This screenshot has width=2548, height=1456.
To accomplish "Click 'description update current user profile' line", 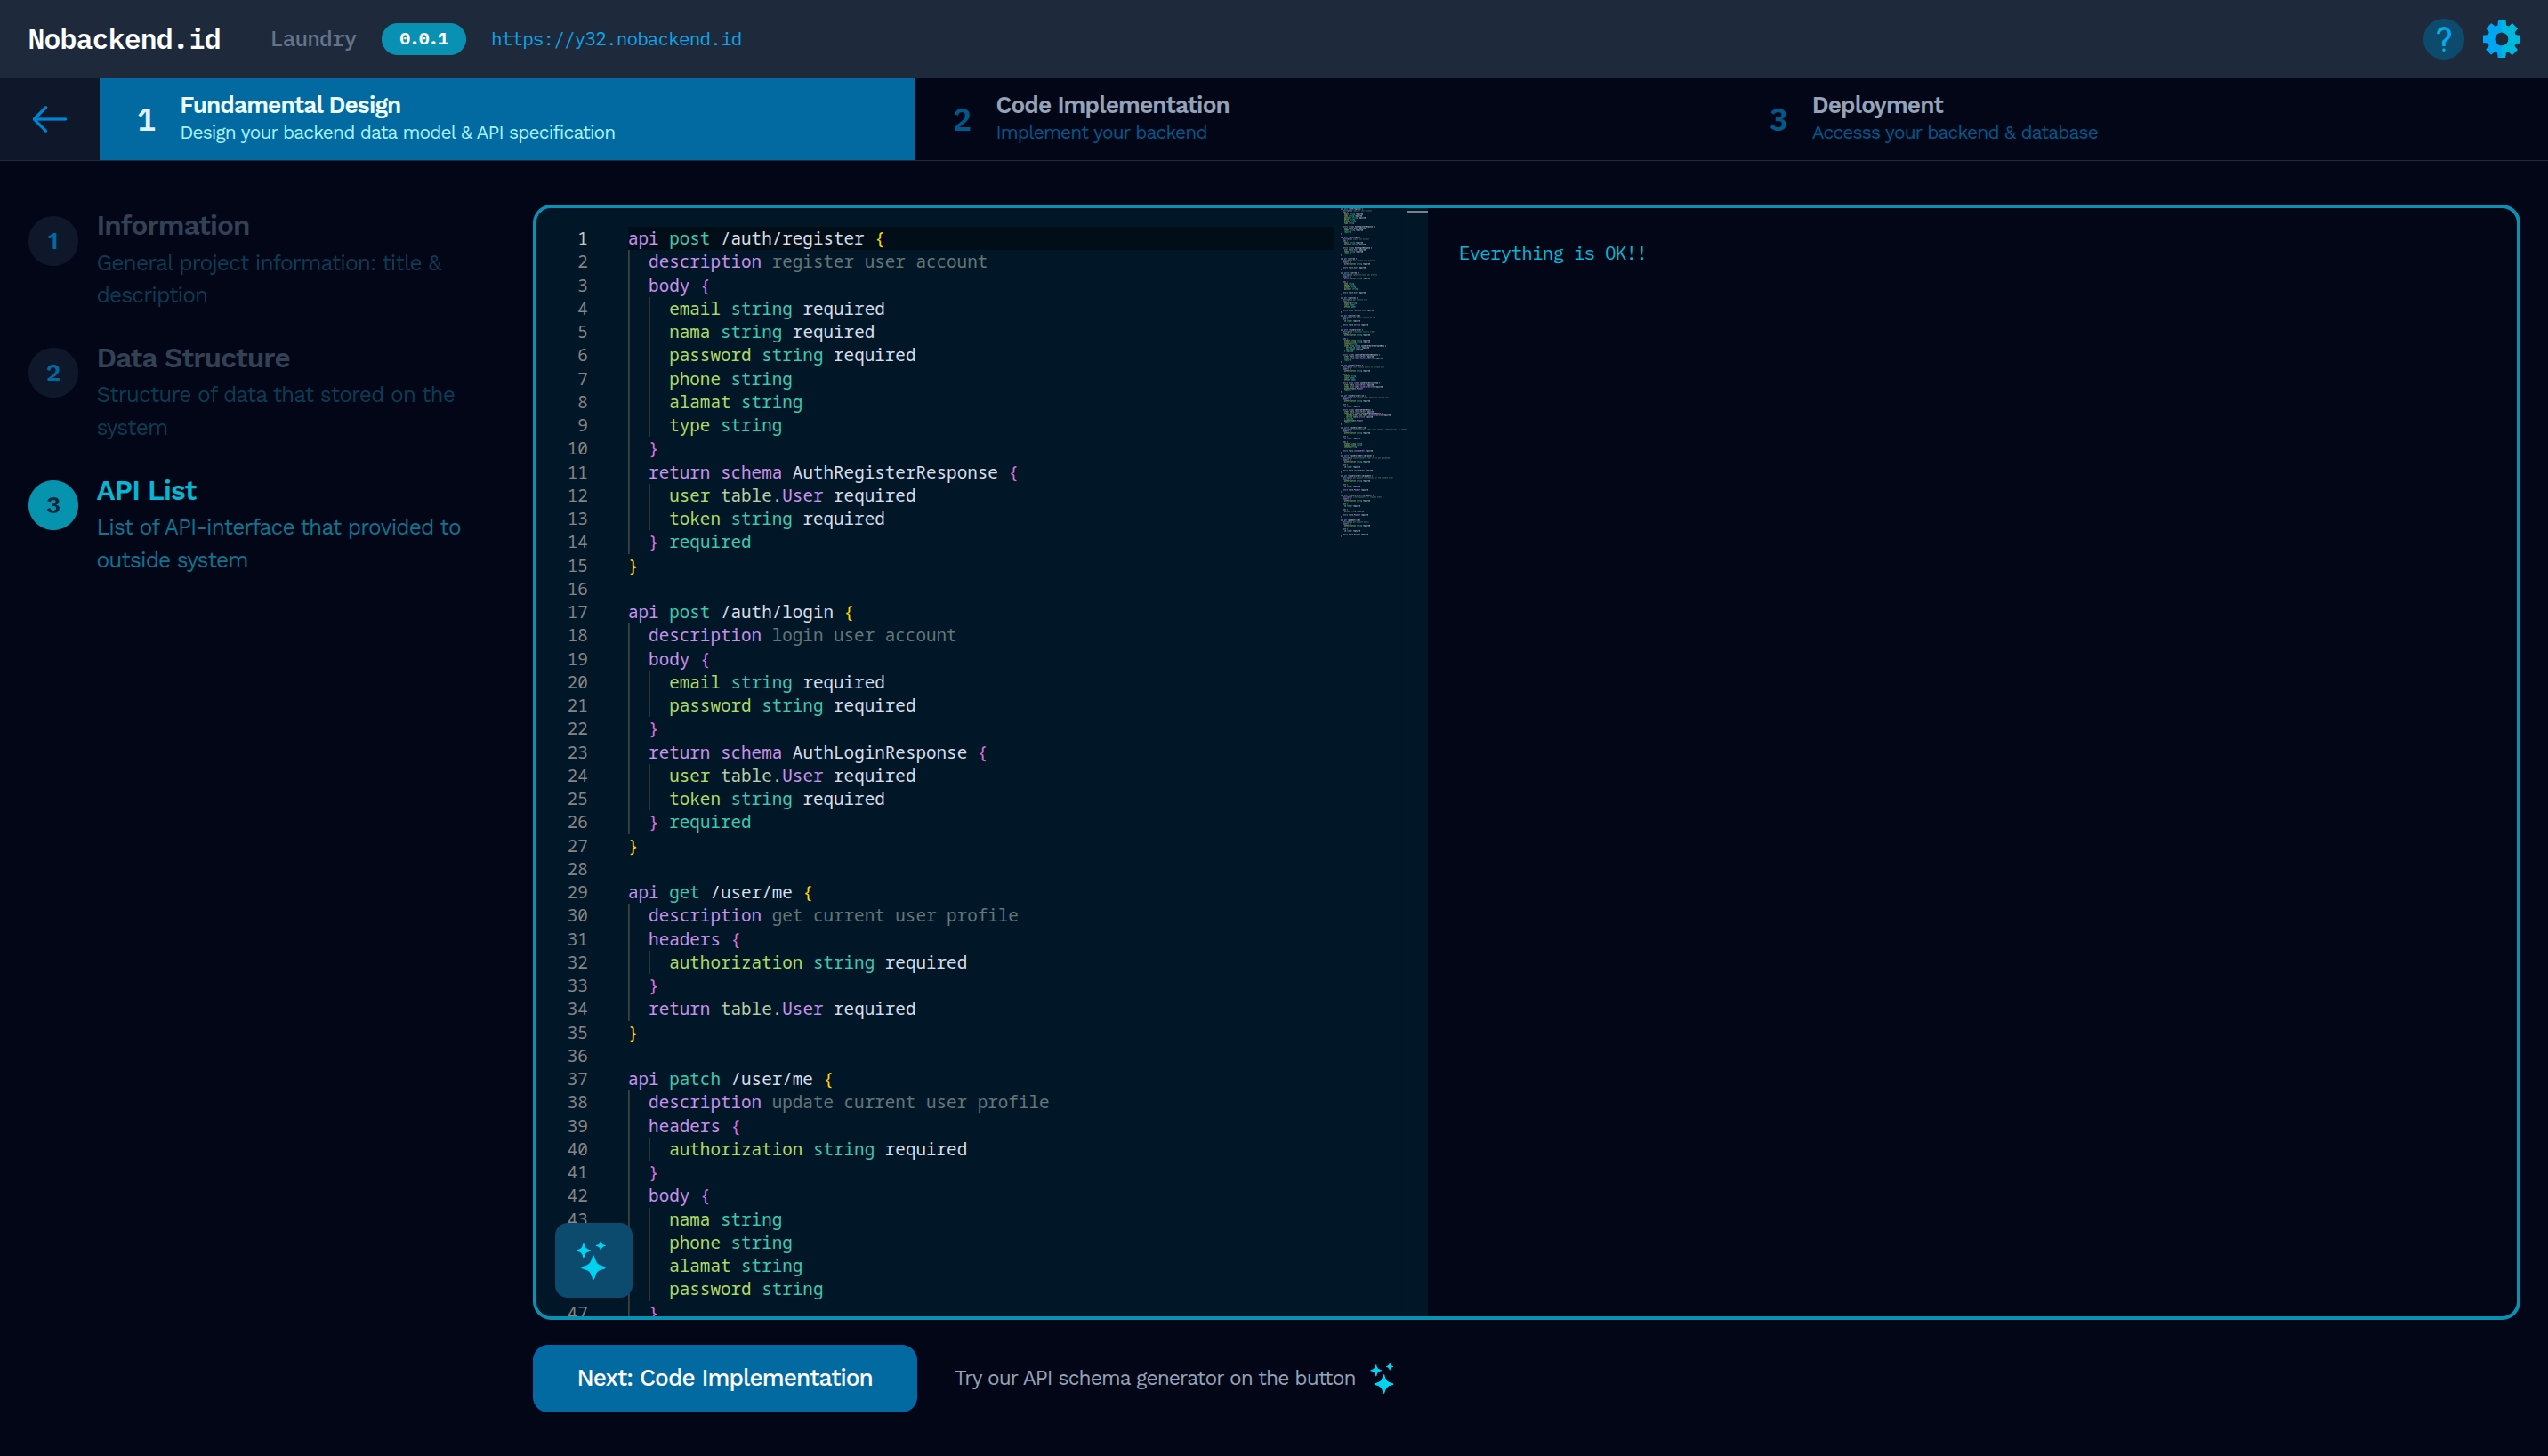I will [x=848, y=1102].
